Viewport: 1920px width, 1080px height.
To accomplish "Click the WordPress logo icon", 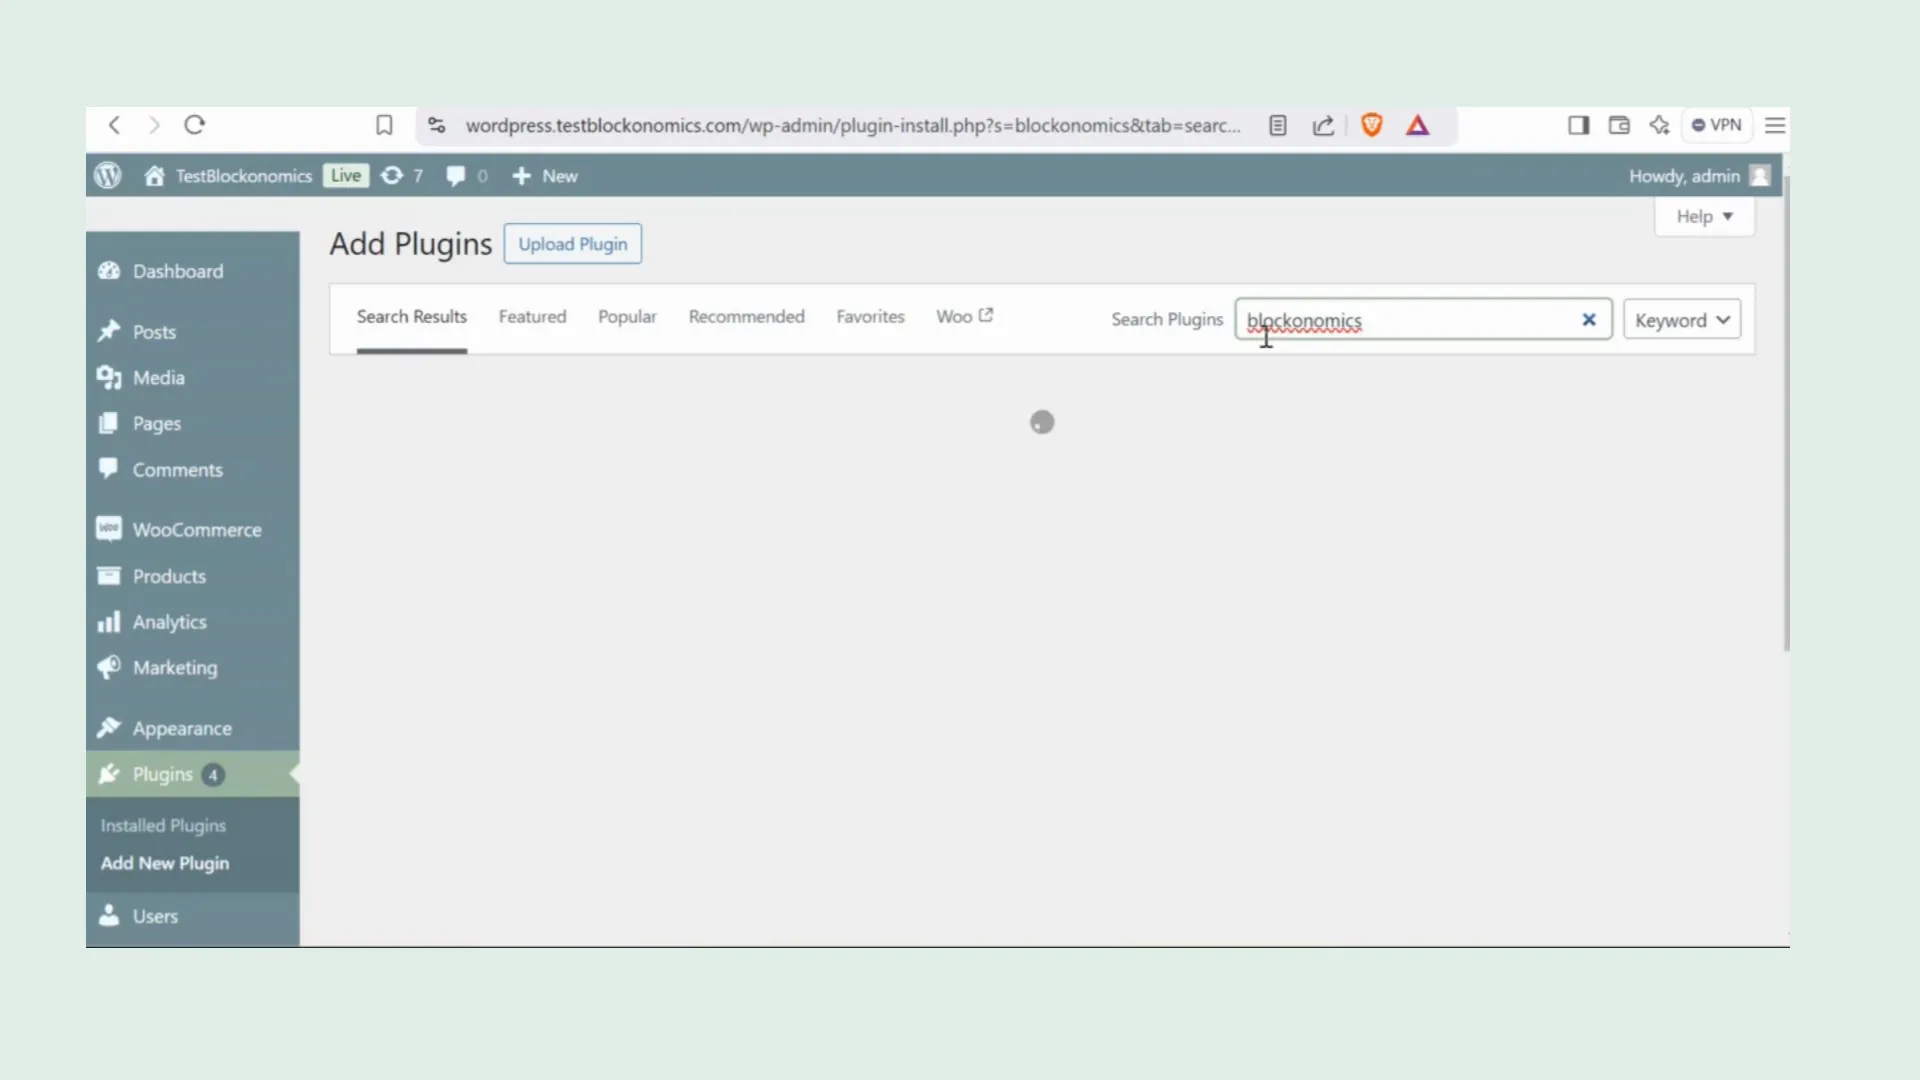I will pos(107,175).
